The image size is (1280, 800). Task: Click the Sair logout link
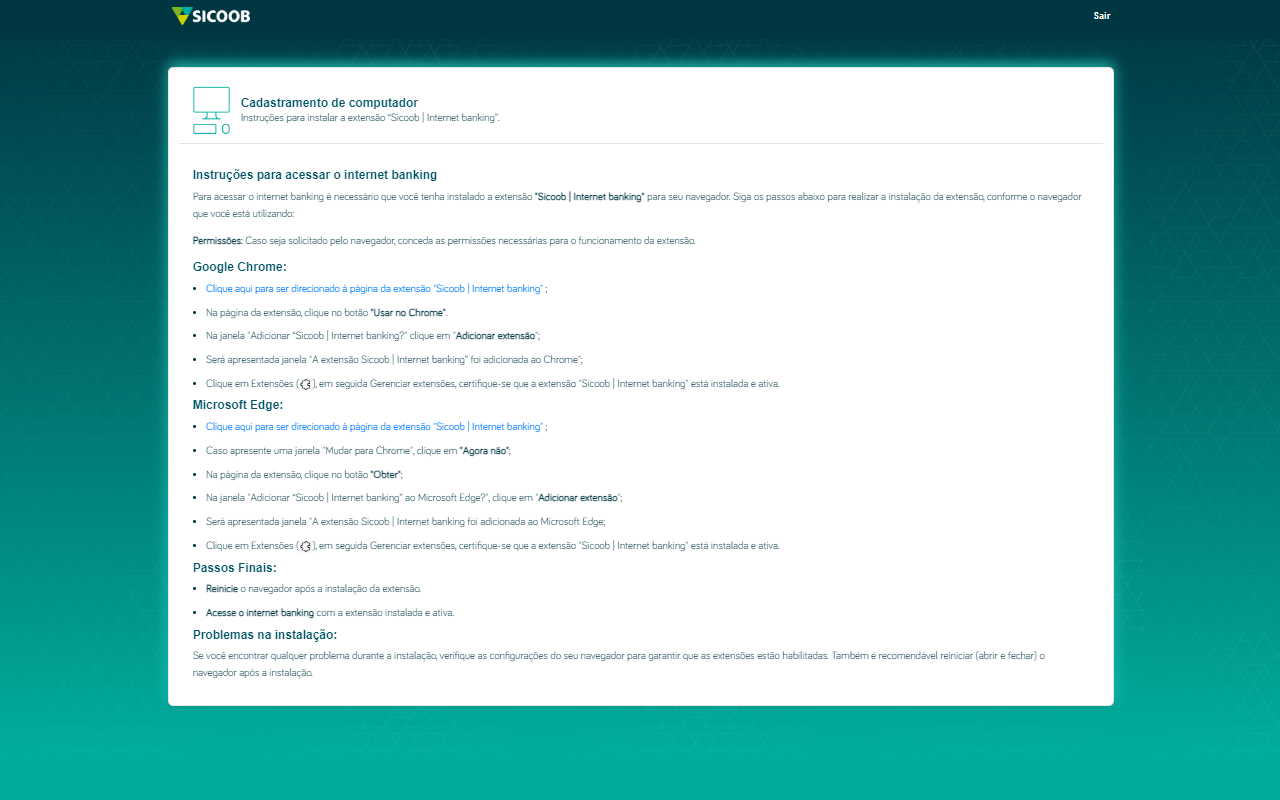[1102, 16]
